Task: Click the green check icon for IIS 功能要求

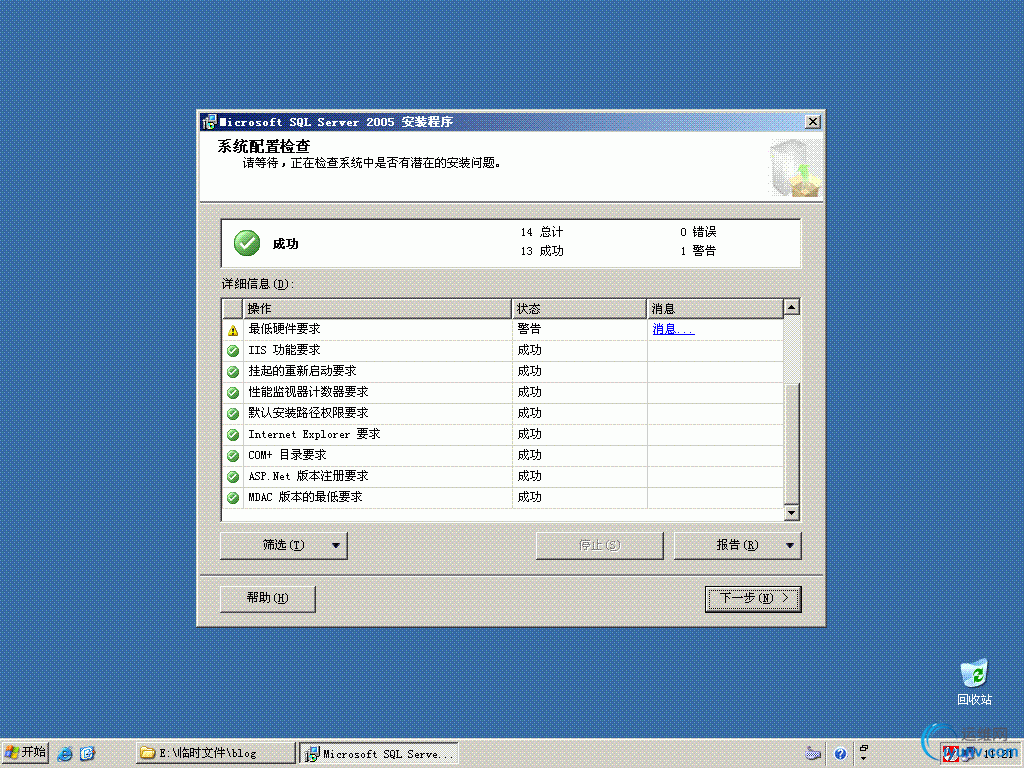Action: click(232, 351)
